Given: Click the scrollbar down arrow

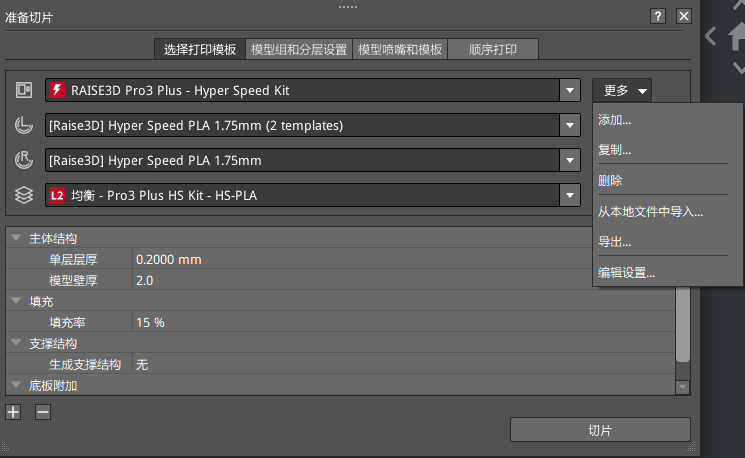Looking at the screenshot, I should click(683, 387).
